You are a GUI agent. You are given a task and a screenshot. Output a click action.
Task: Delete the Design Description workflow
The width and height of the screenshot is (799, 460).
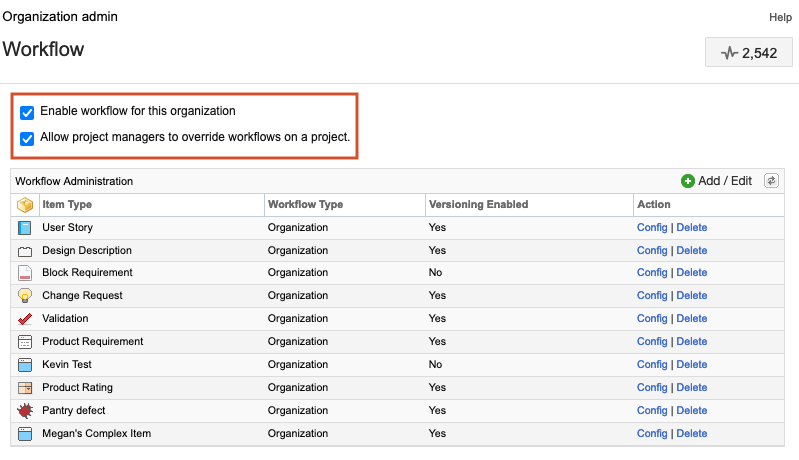click(x=691, y=250)
